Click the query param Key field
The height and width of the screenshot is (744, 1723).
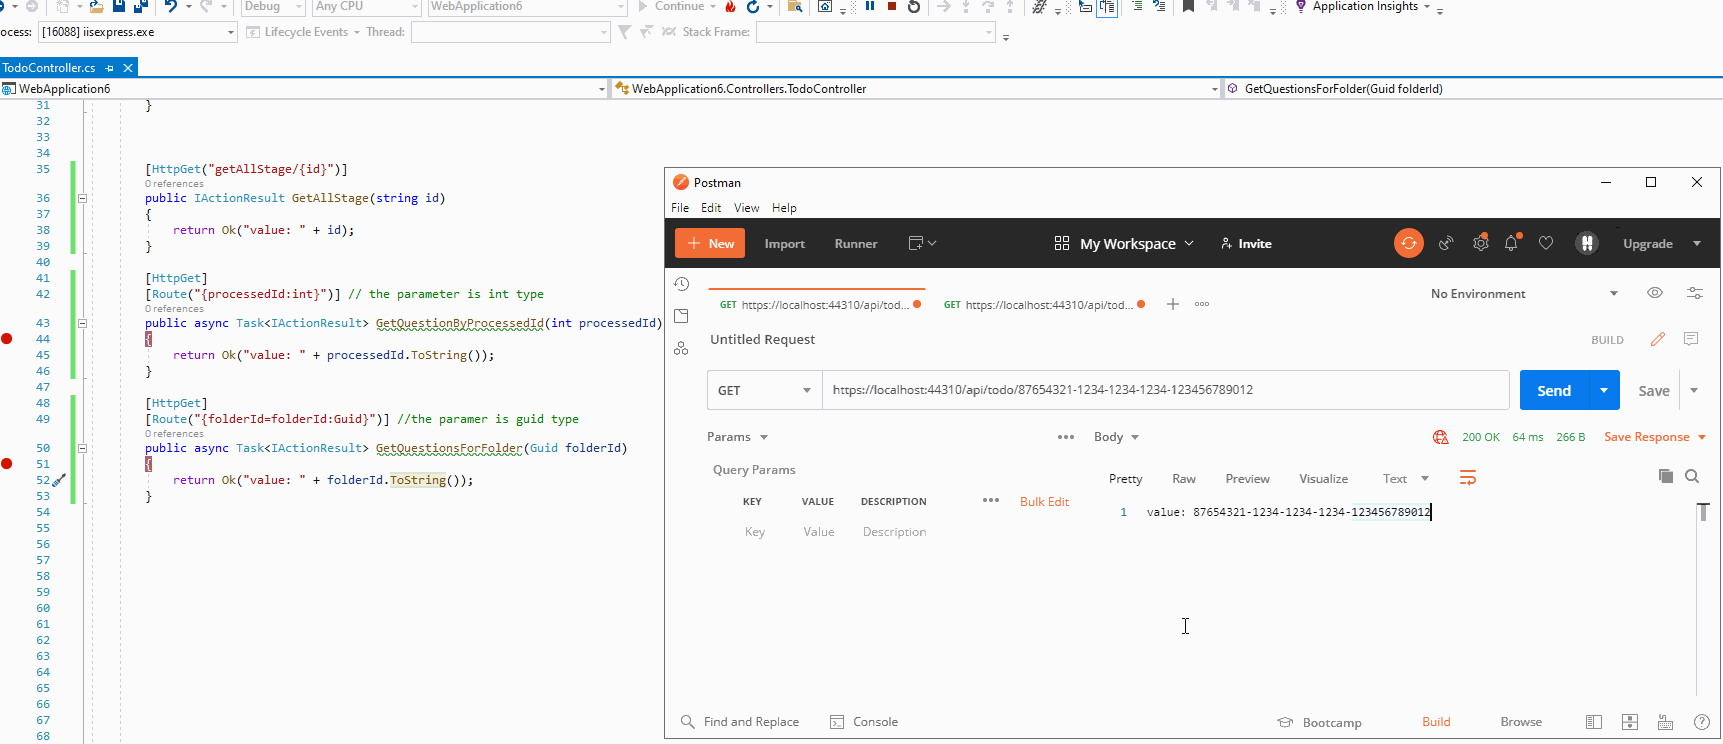[x=755, y=532]
